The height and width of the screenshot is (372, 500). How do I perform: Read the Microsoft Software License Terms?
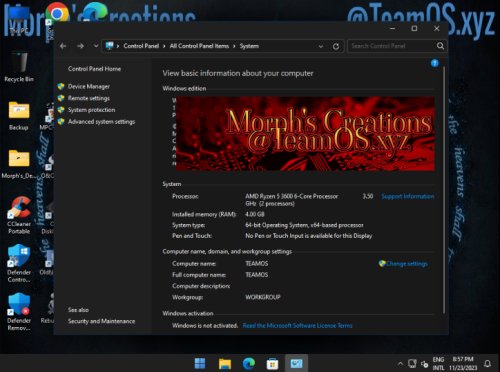pyautogui.click(x=297, y=326)
